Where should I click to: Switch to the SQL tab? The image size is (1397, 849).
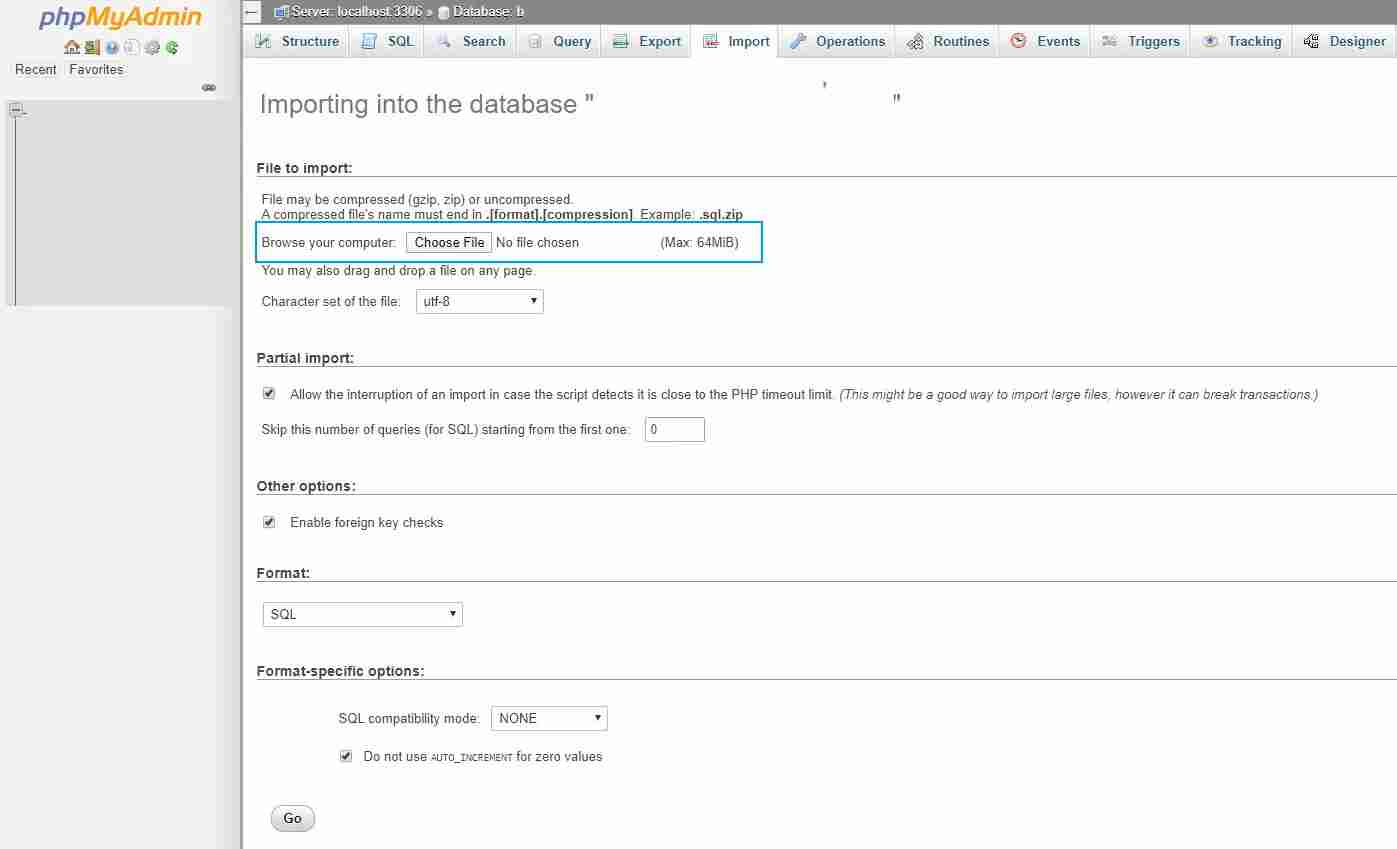(x=388, y=41)
